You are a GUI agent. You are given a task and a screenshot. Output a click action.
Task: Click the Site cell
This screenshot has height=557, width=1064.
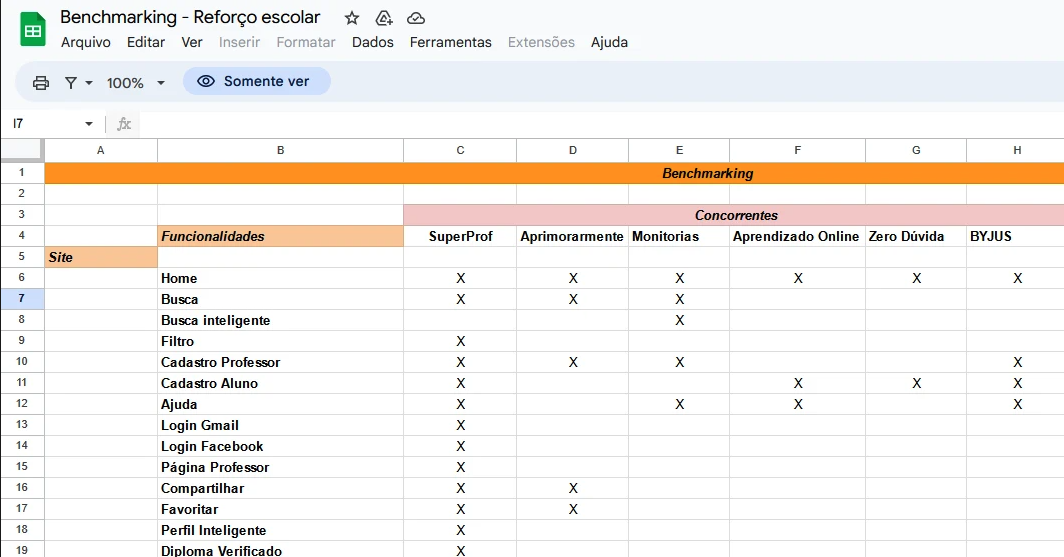(101, 257)
